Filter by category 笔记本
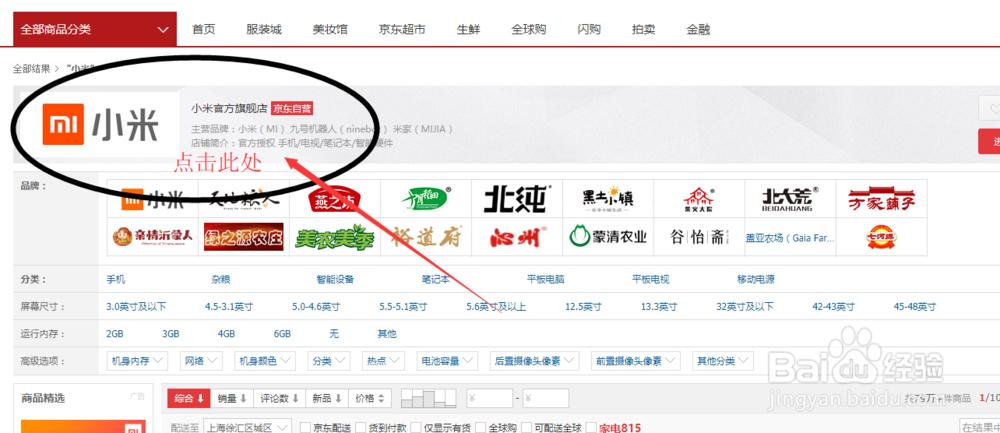Screen dimensions: 1000x433 436,279
